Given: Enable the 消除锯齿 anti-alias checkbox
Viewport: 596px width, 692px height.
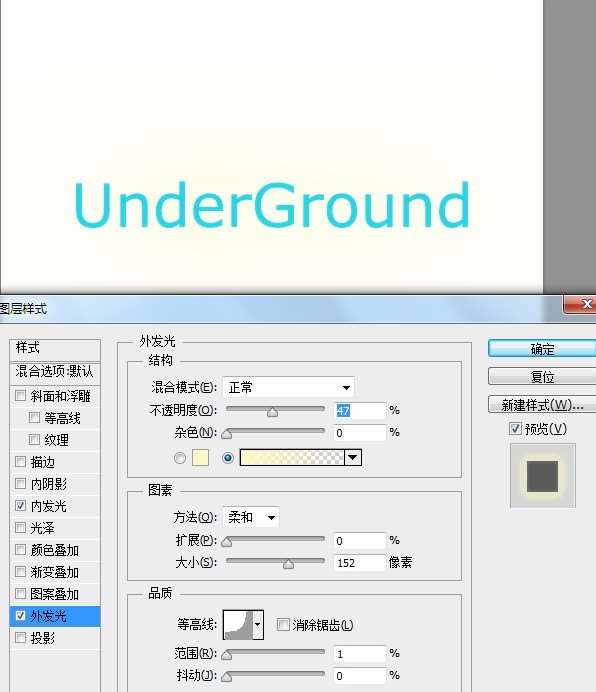Looking at the screenshot, I should coord(283,624).
